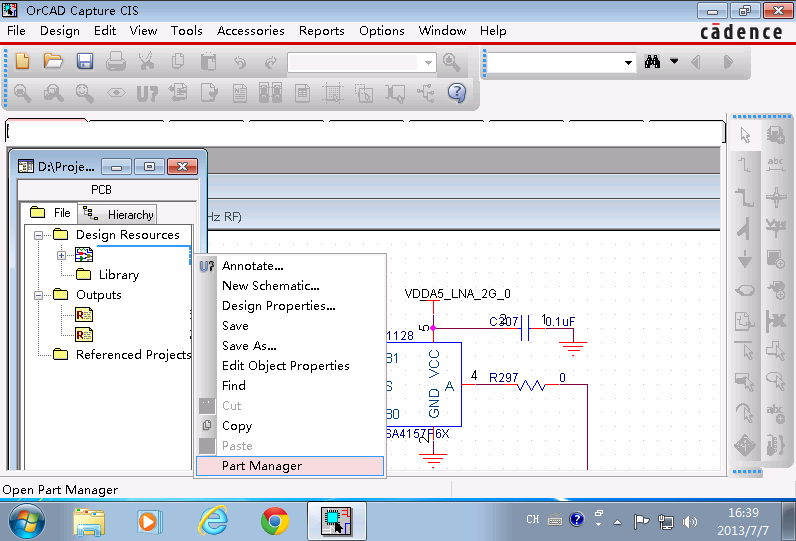Expand the design file node
This screenshot has height=541, width=796.
(61, 255)
